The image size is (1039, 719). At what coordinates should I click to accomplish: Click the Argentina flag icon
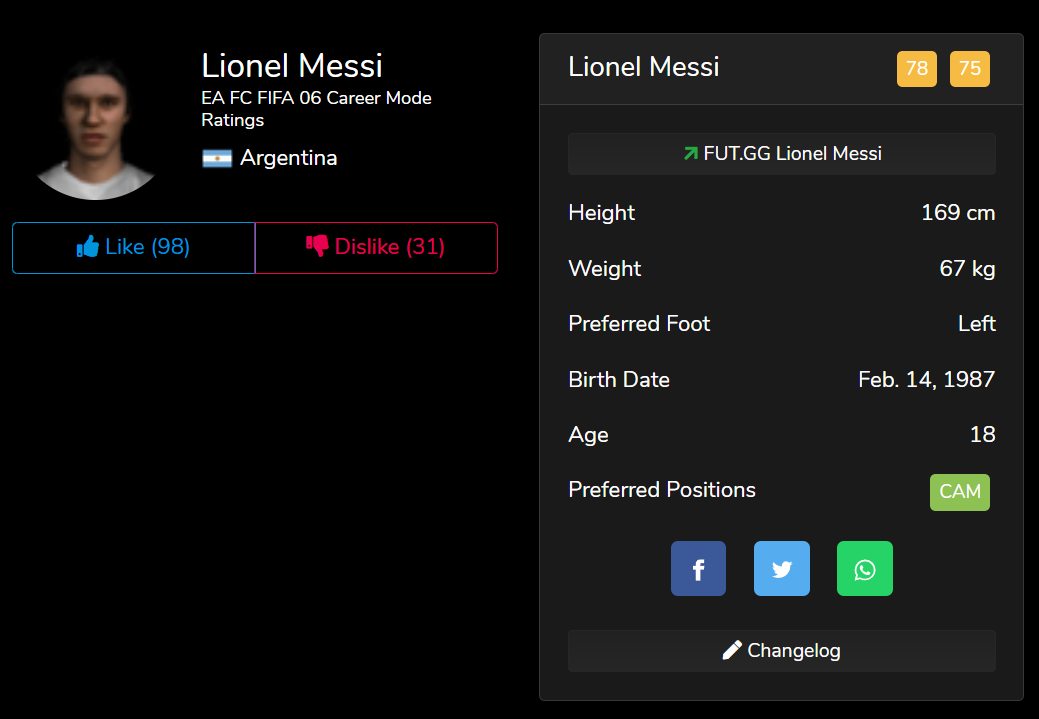click(217, 158)
